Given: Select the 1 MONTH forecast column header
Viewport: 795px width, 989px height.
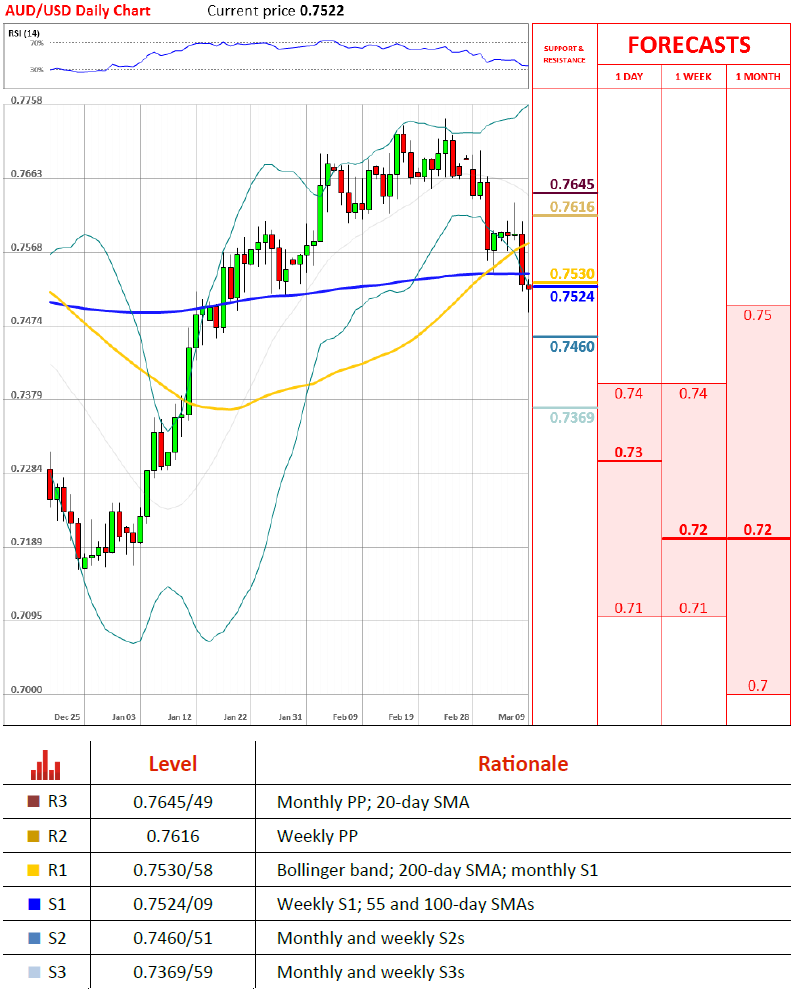Looking at the screenshot, I should (758, 76).
